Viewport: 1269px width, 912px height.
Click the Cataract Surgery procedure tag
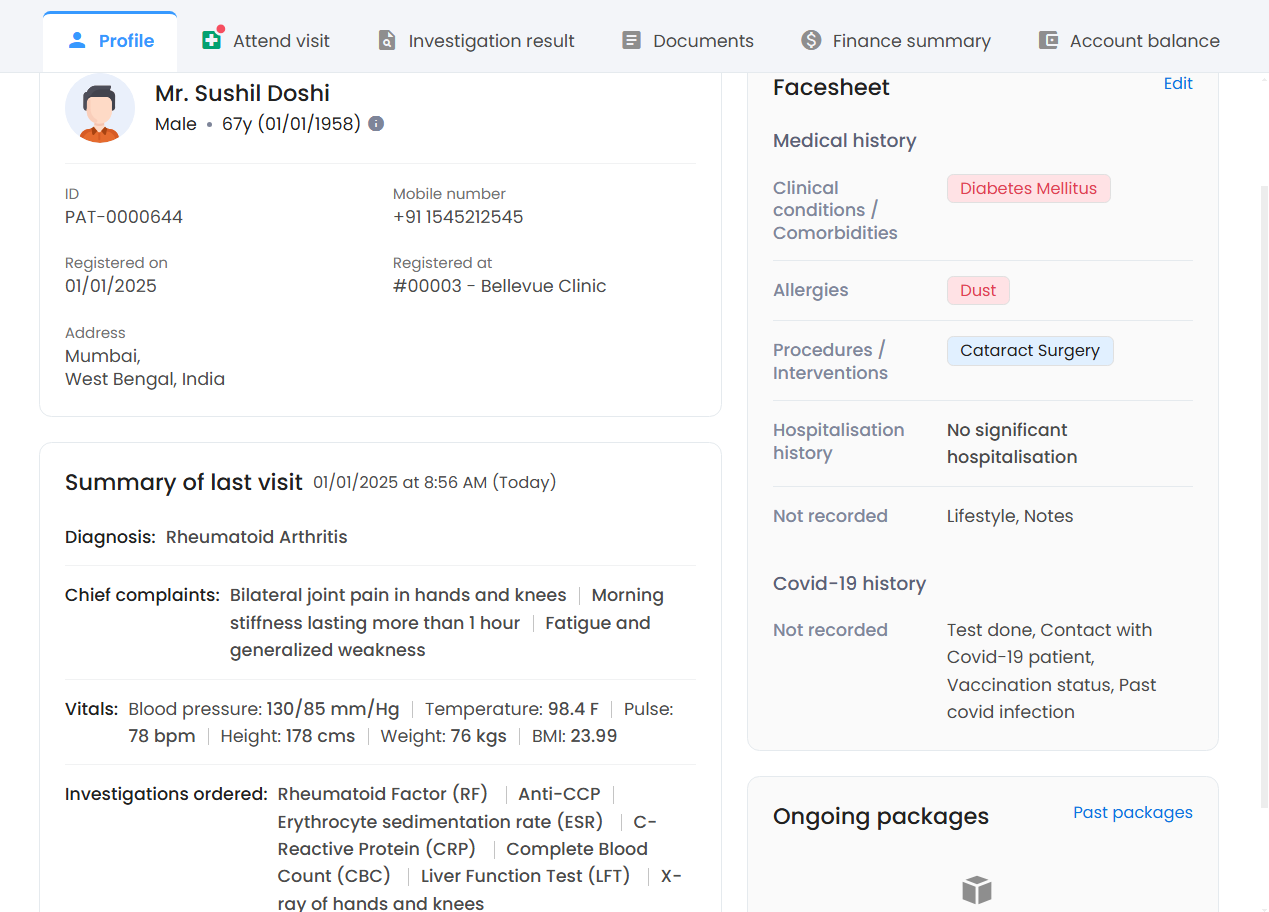point(1029,350)
